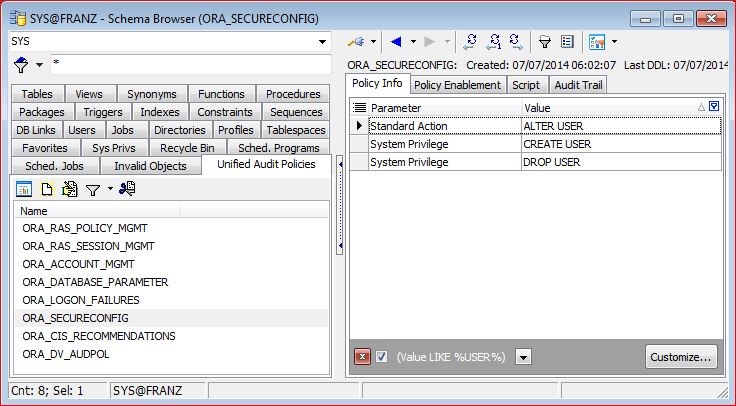Remove grid filter with red X button
Screen dimensions: 736x406
(x=362, y=357)
